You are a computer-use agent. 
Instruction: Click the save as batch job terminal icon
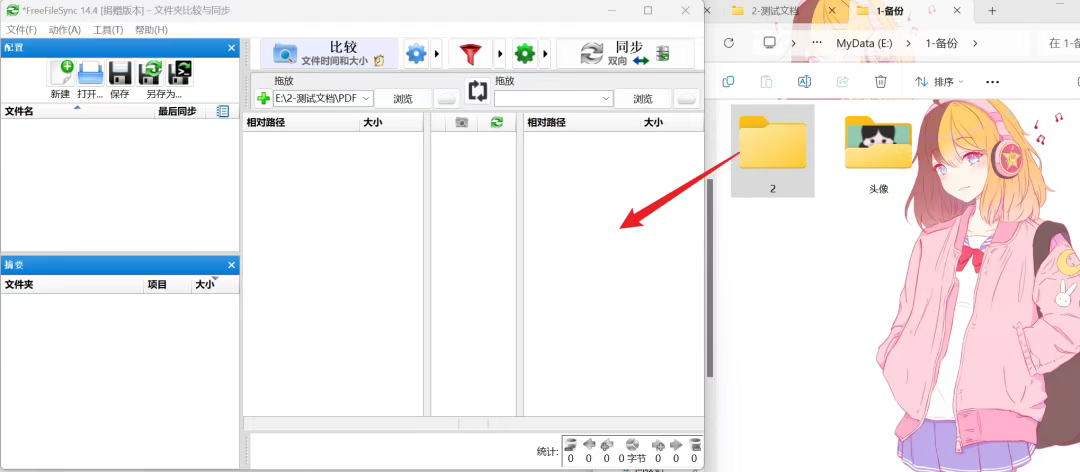pos(180,72)
